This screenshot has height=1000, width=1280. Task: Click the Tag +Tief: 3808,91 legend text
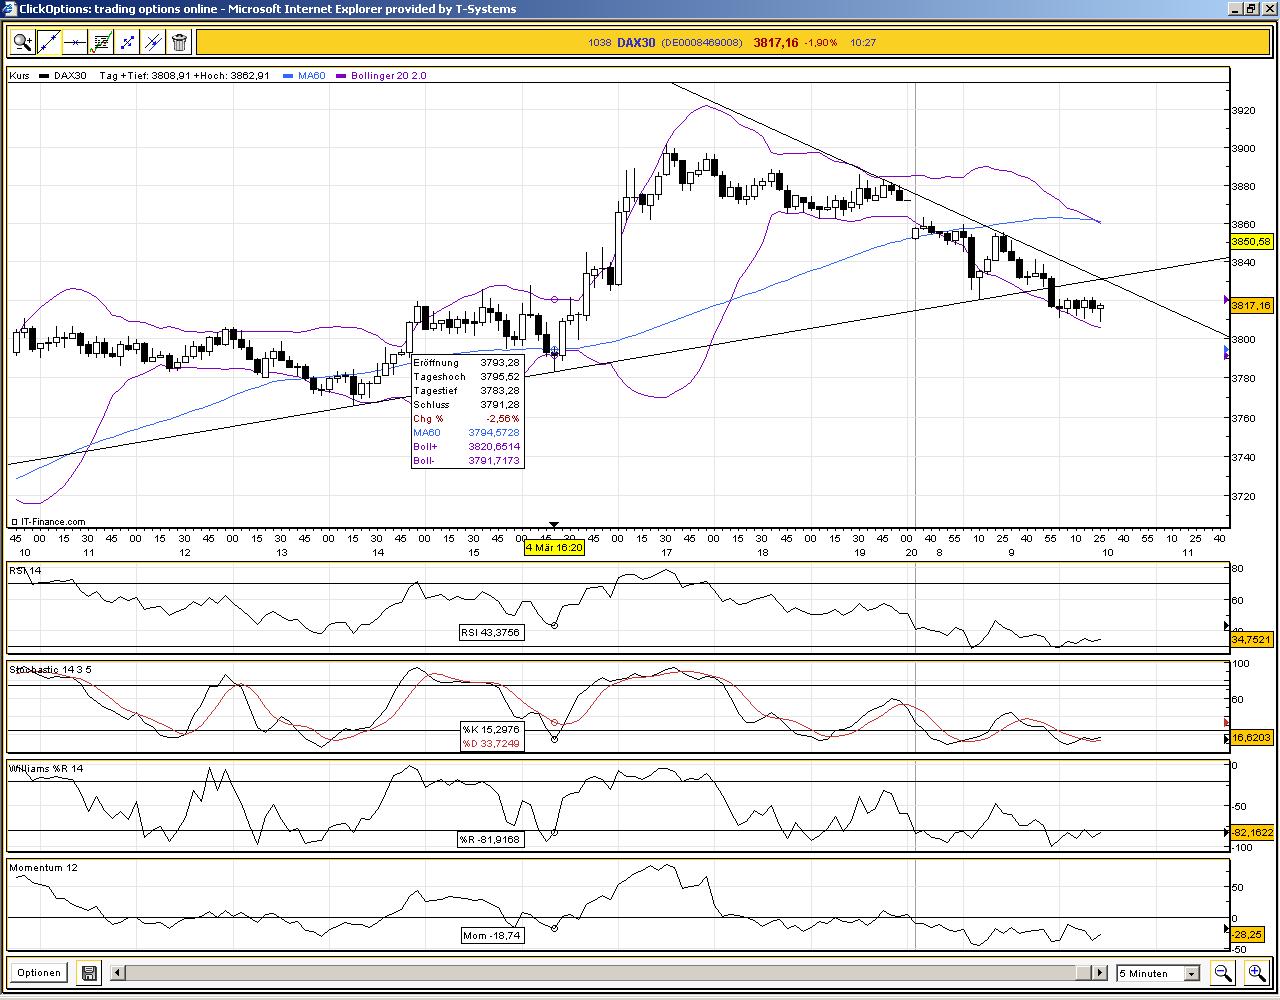[x=145, y=76]
